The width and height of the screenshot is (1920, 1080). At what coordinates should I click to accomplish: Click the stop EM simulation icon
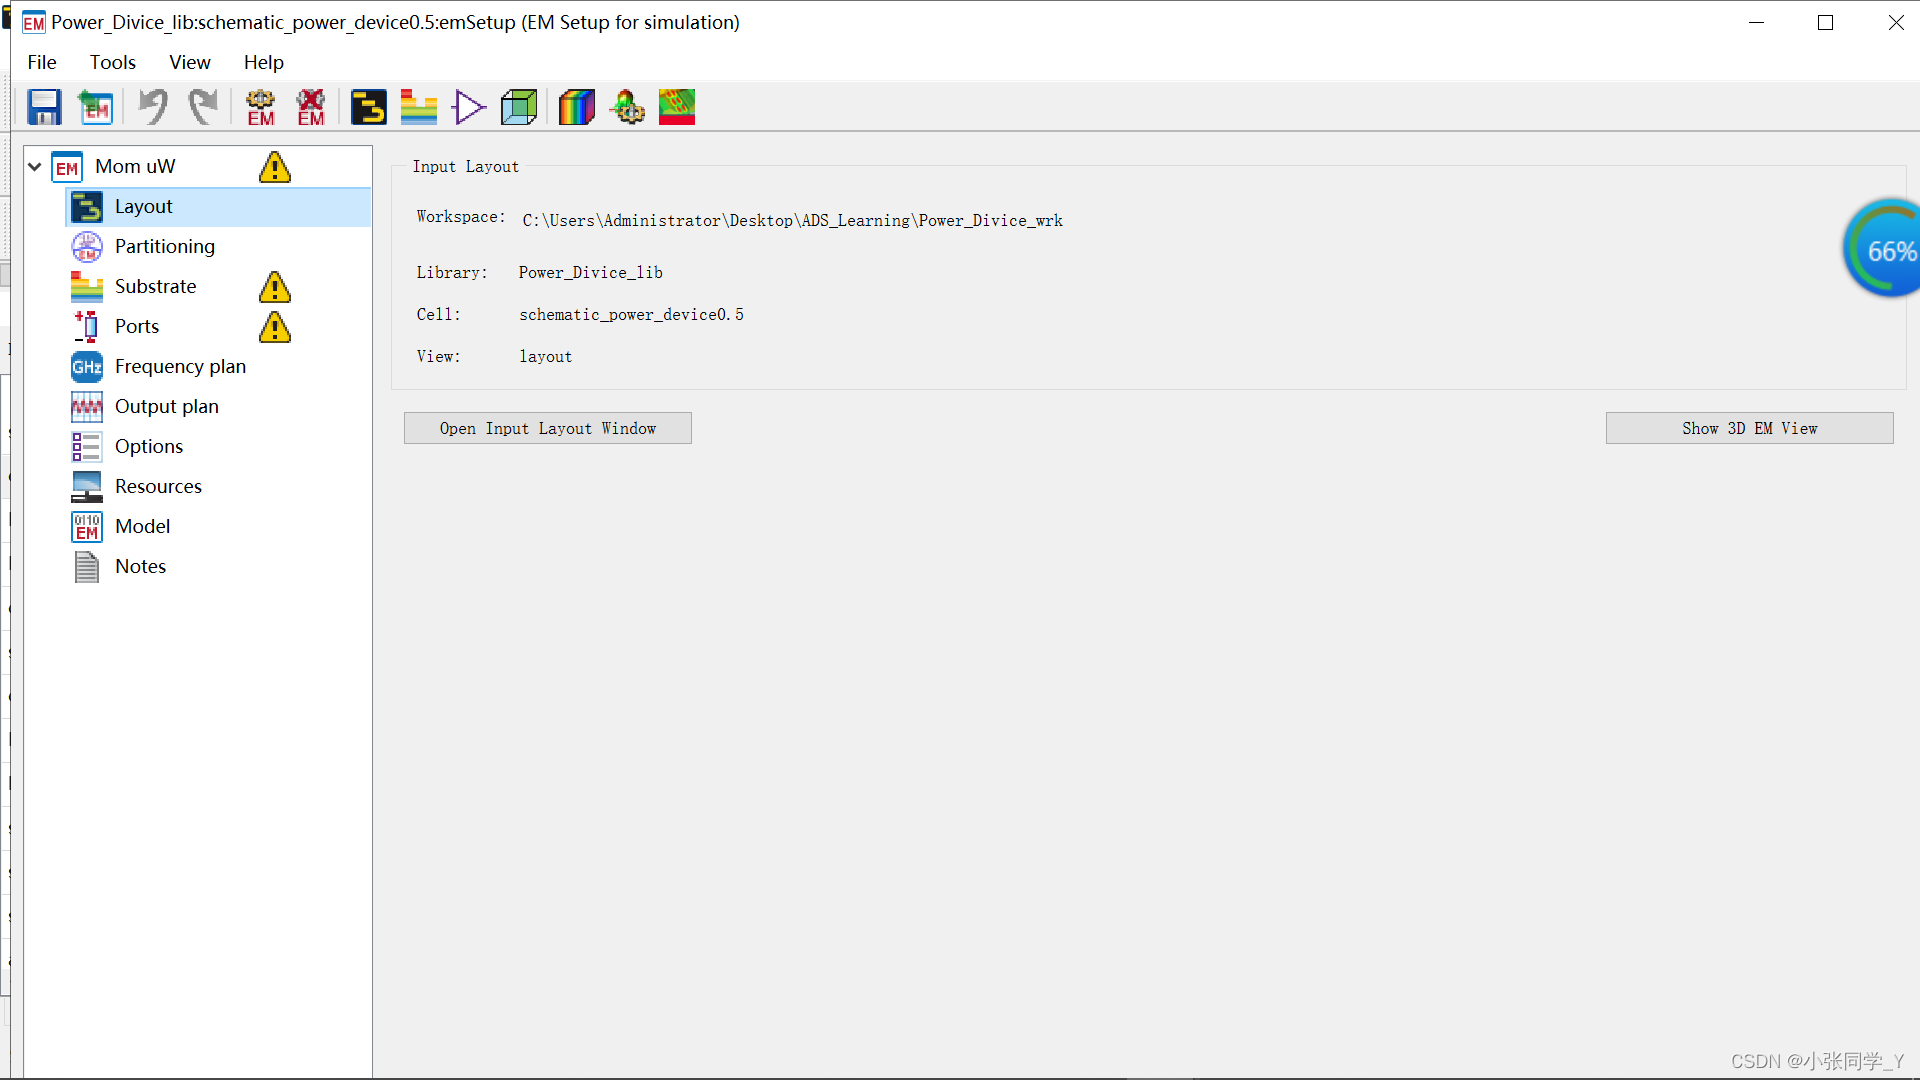pyautogui.click(x=311, y=107)
